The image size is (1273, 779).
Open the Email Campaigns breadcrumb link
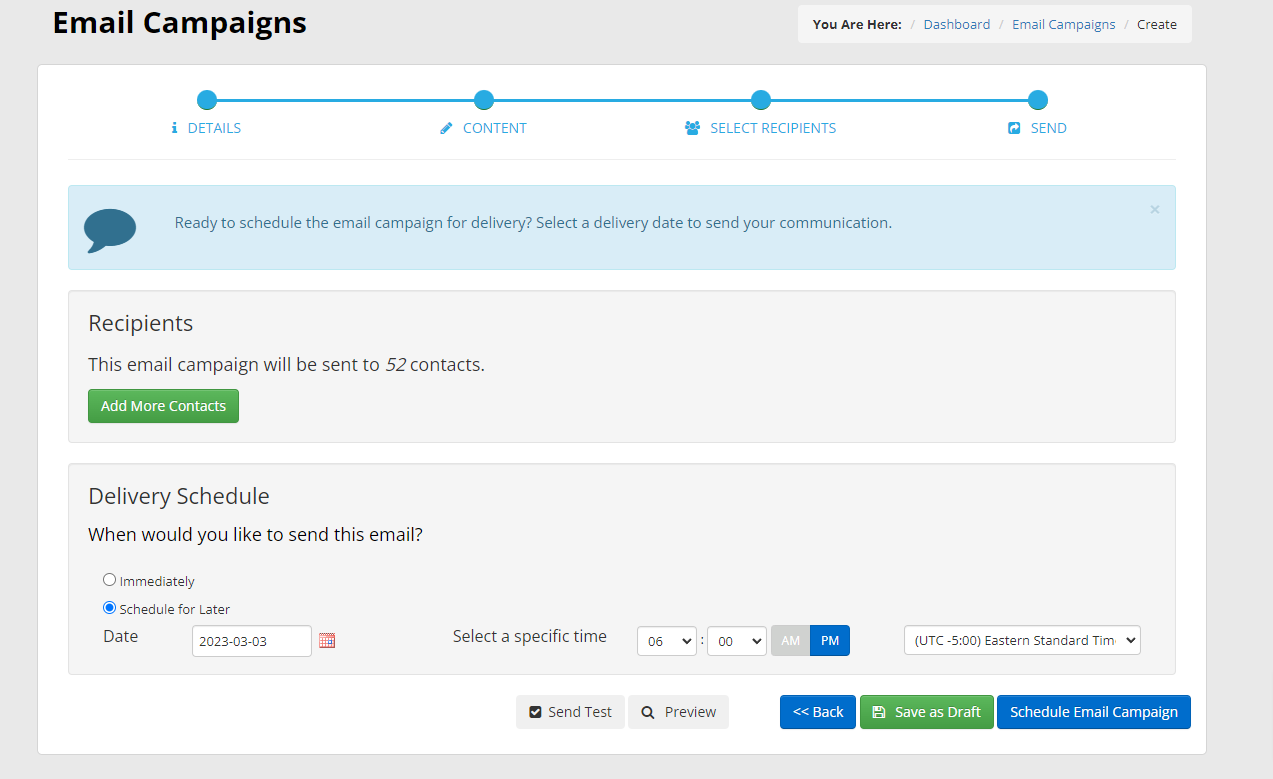(x=1064, y=24)
